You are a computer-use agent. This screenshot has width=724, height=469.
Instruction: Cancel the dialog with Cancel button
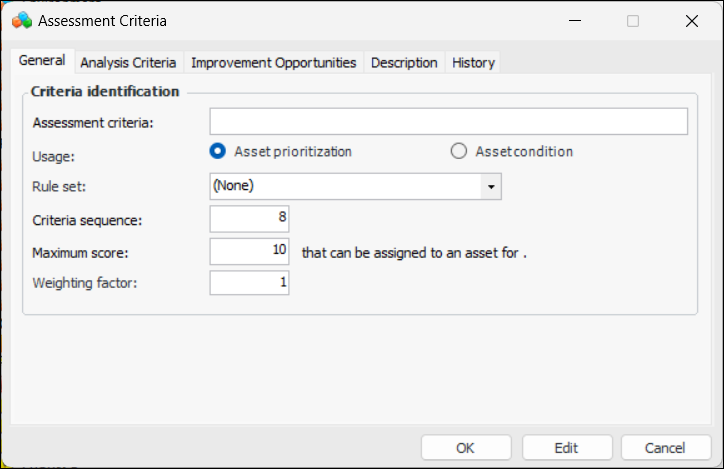click(666, 448)
